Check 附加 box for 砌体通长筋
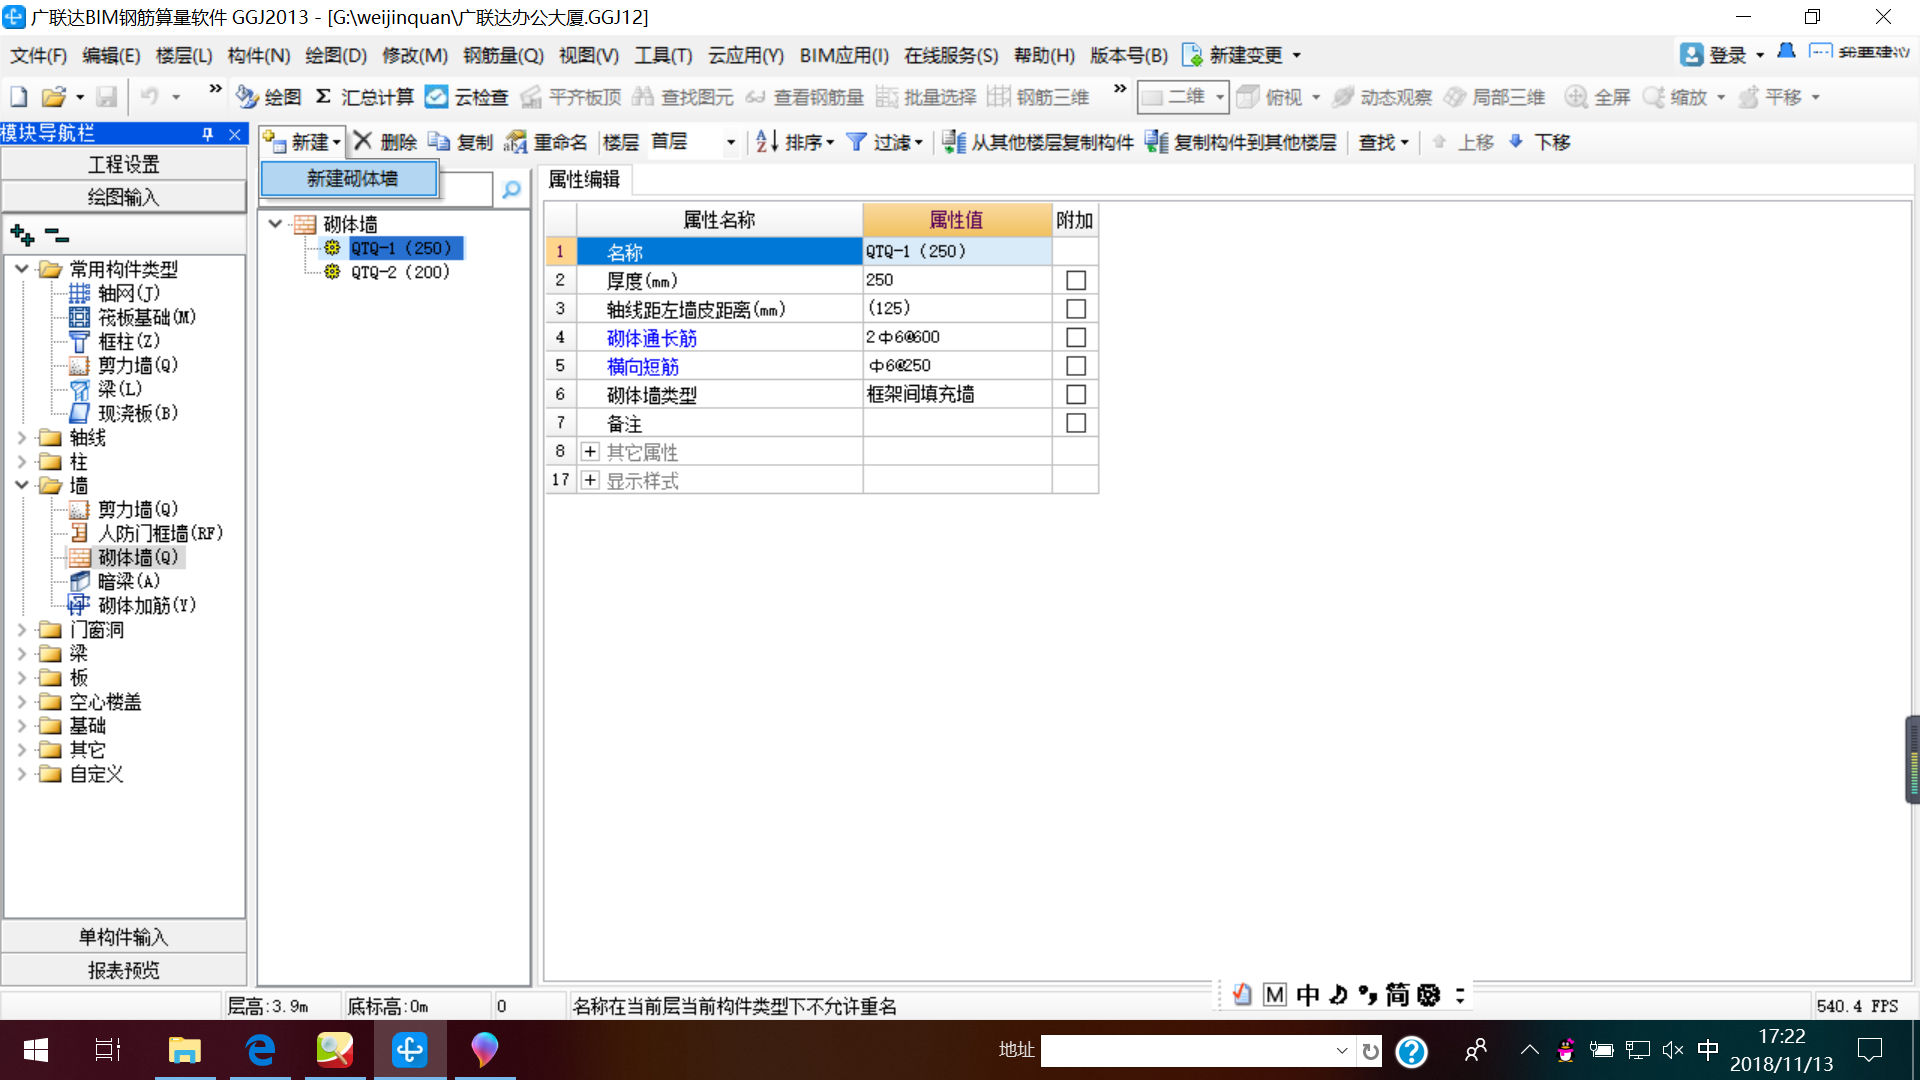 click(x=1076, y=337)
